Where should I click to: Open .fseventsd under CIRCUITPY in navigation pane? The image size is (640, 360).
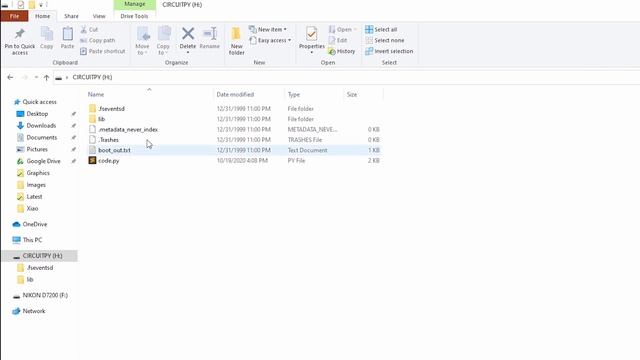tap(40, 268)
